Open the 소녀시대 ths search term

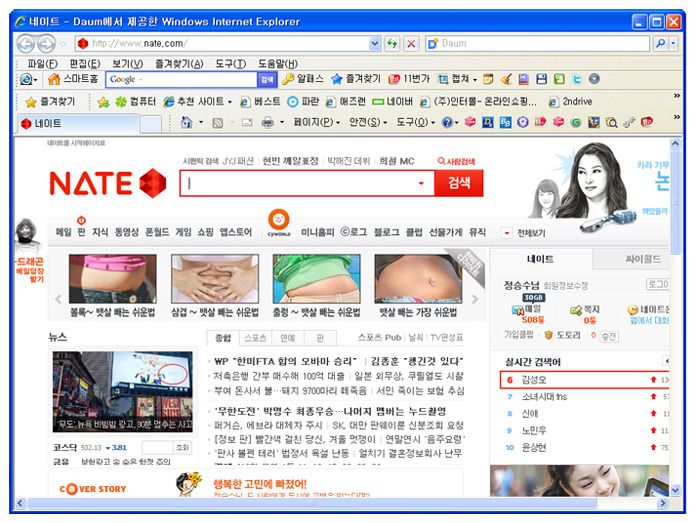tap(544, 397)
